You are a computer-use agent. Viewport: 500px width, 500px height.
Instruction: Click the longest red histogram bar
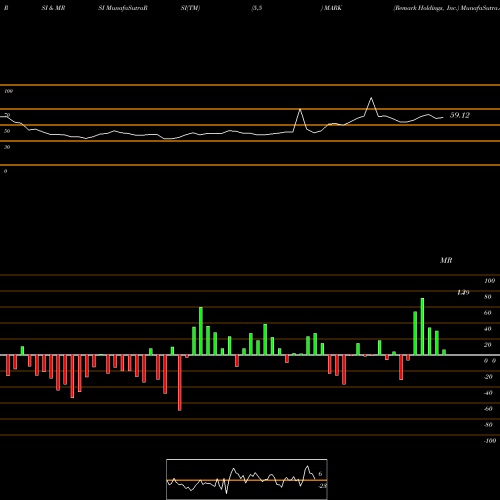coord(180,383)
